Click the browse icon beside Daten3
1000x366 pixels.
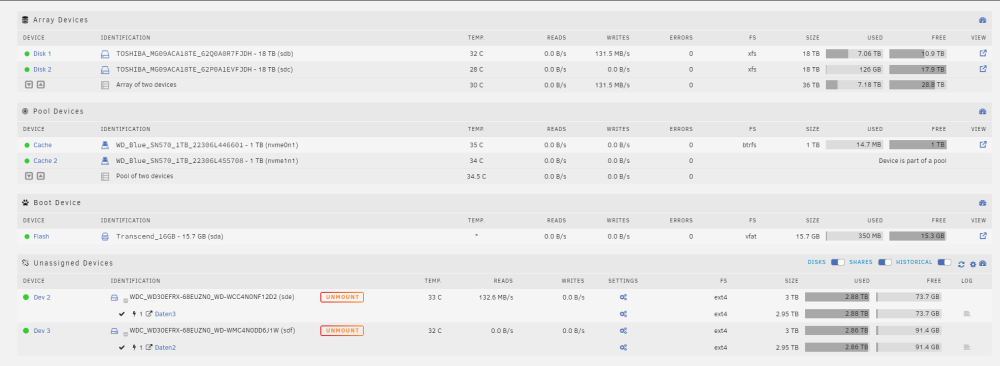[x=149, y=314]
